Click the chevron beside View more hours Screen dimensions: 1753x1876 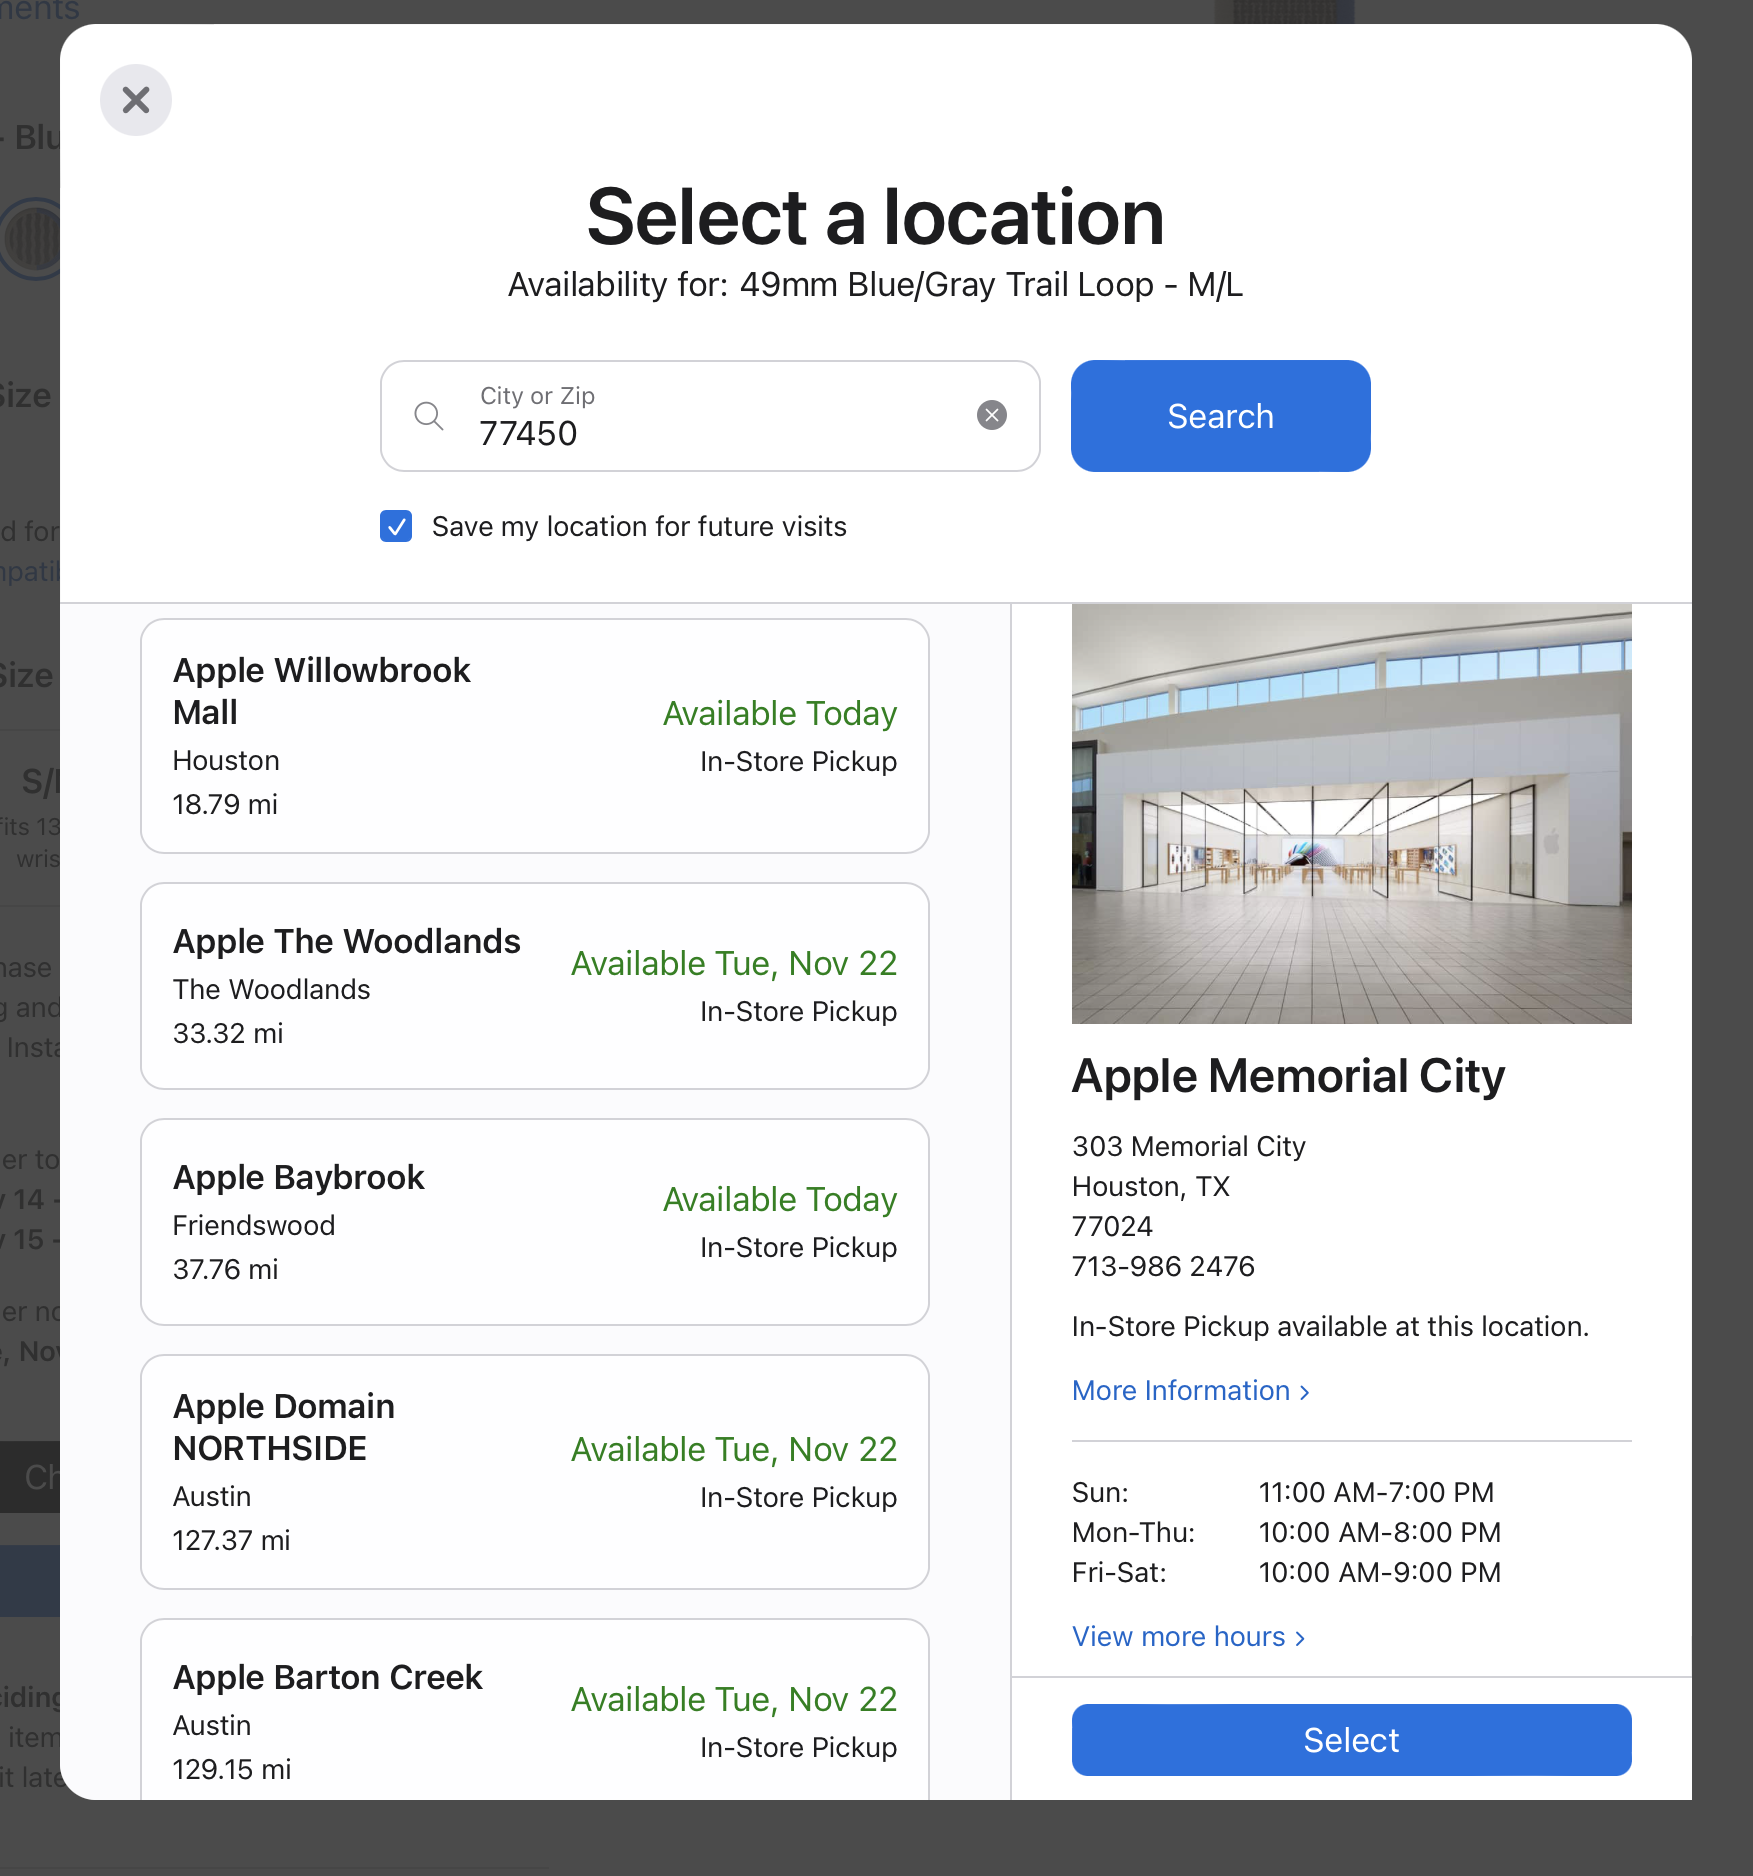[1299, 1638]
